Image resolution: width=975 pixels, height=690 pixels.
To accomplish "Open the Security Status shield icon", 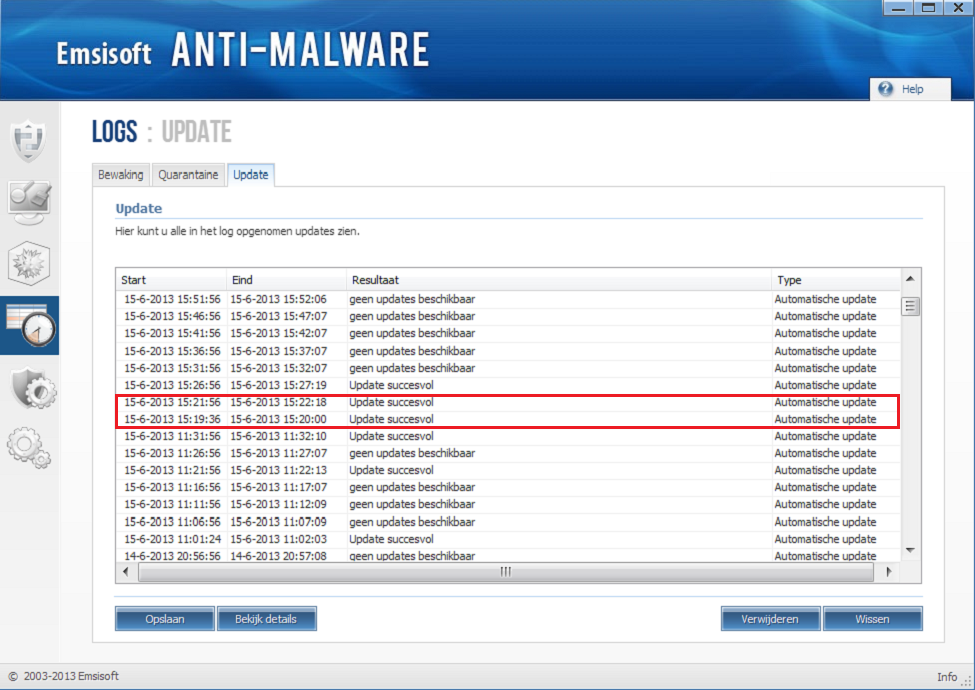I will (29, 139).
